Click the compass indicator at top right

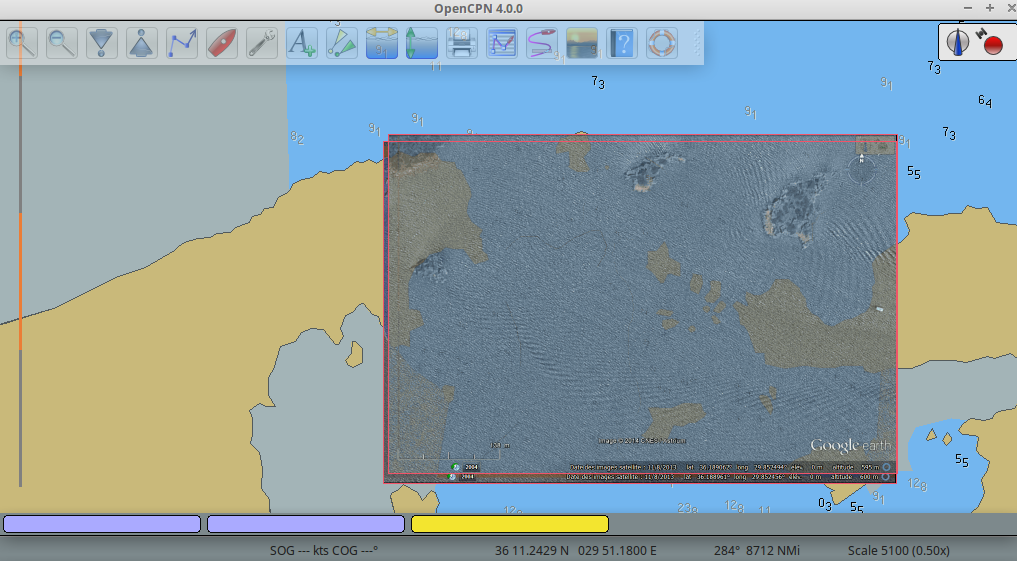[x=959, y=42]
